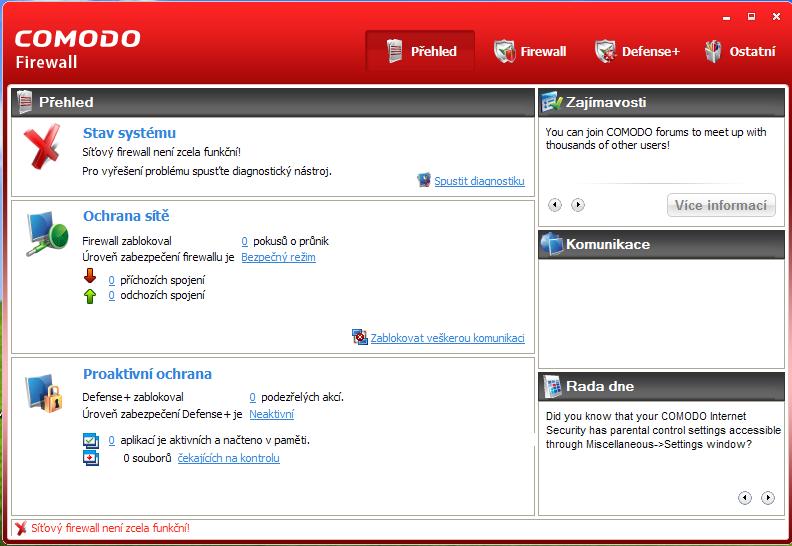Click the red X status icon
Image resolution: width=792 pixels, height=546 pixels.
42,146
